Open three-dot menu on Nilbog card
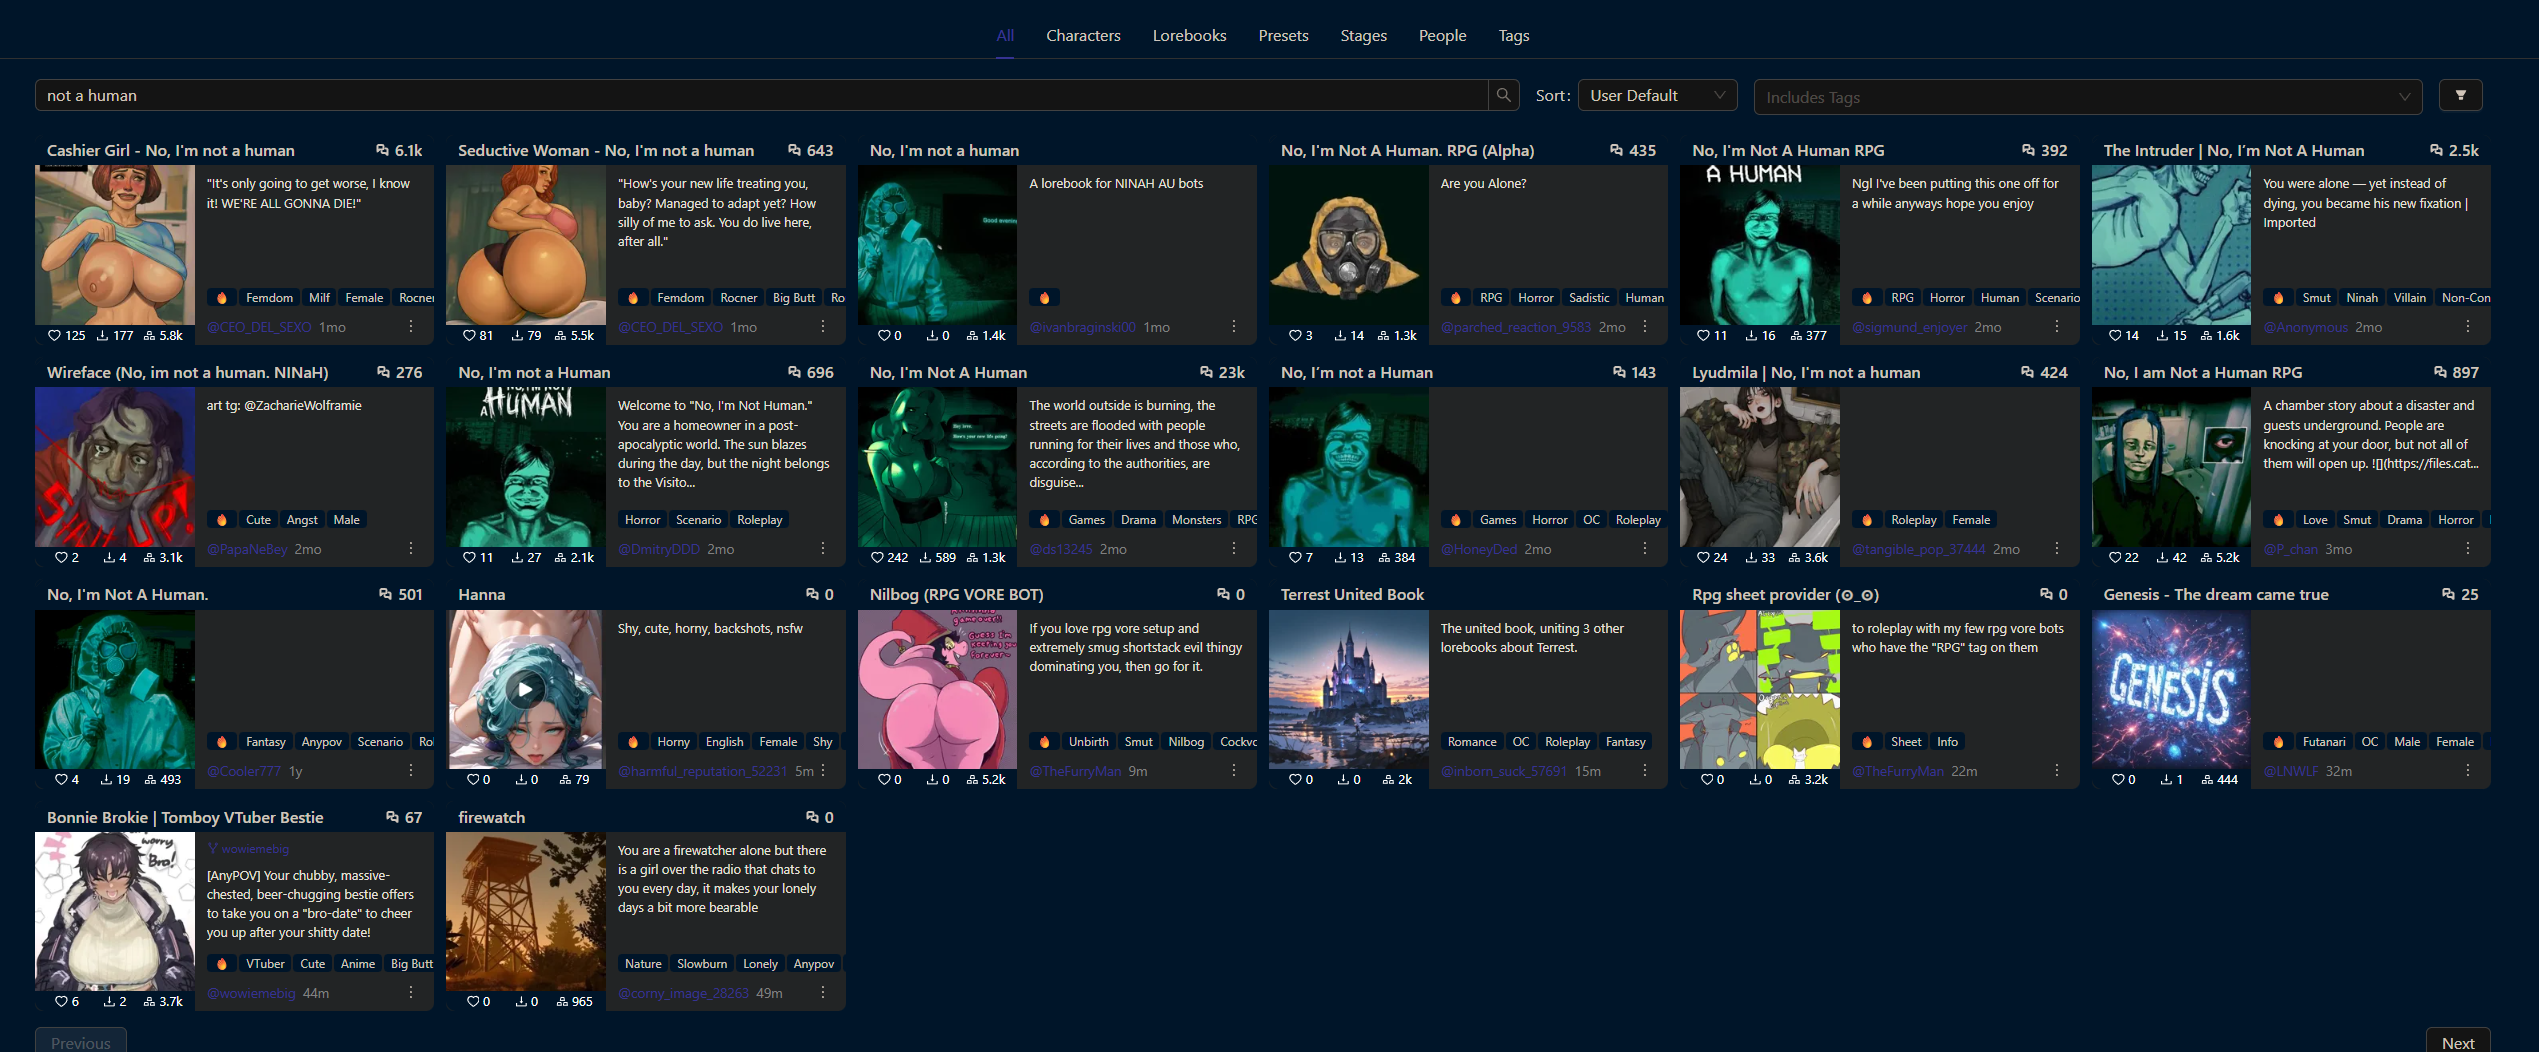 pyautogui.click(x=1234, y=771)
